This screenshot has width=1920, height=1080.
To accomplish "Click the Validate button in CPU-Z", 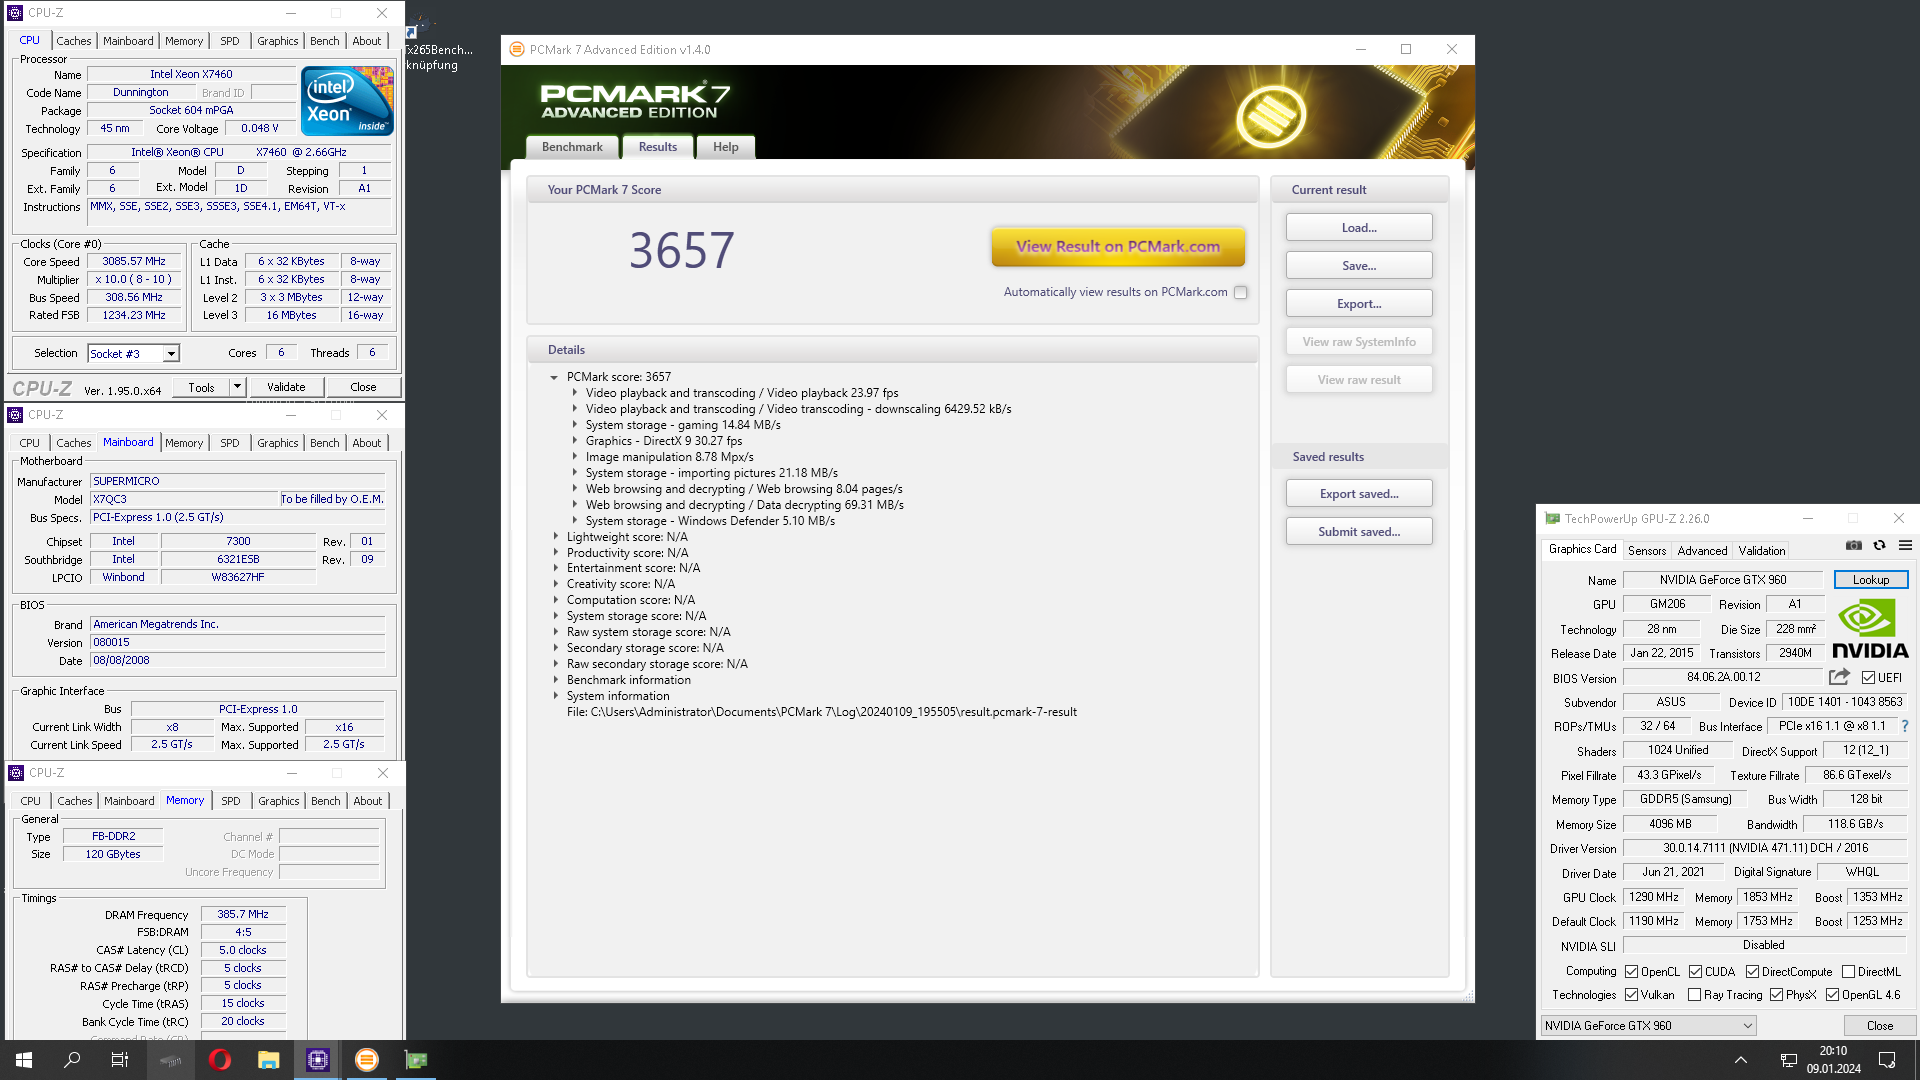I will [286, 387].
